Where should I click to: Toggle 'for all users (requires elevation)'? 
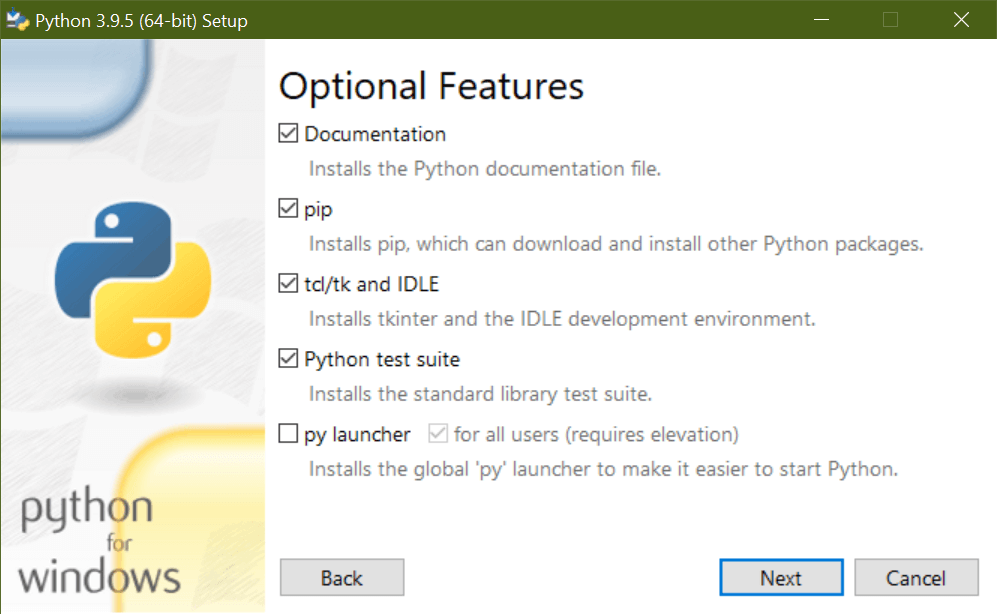(x=437, y=433)
